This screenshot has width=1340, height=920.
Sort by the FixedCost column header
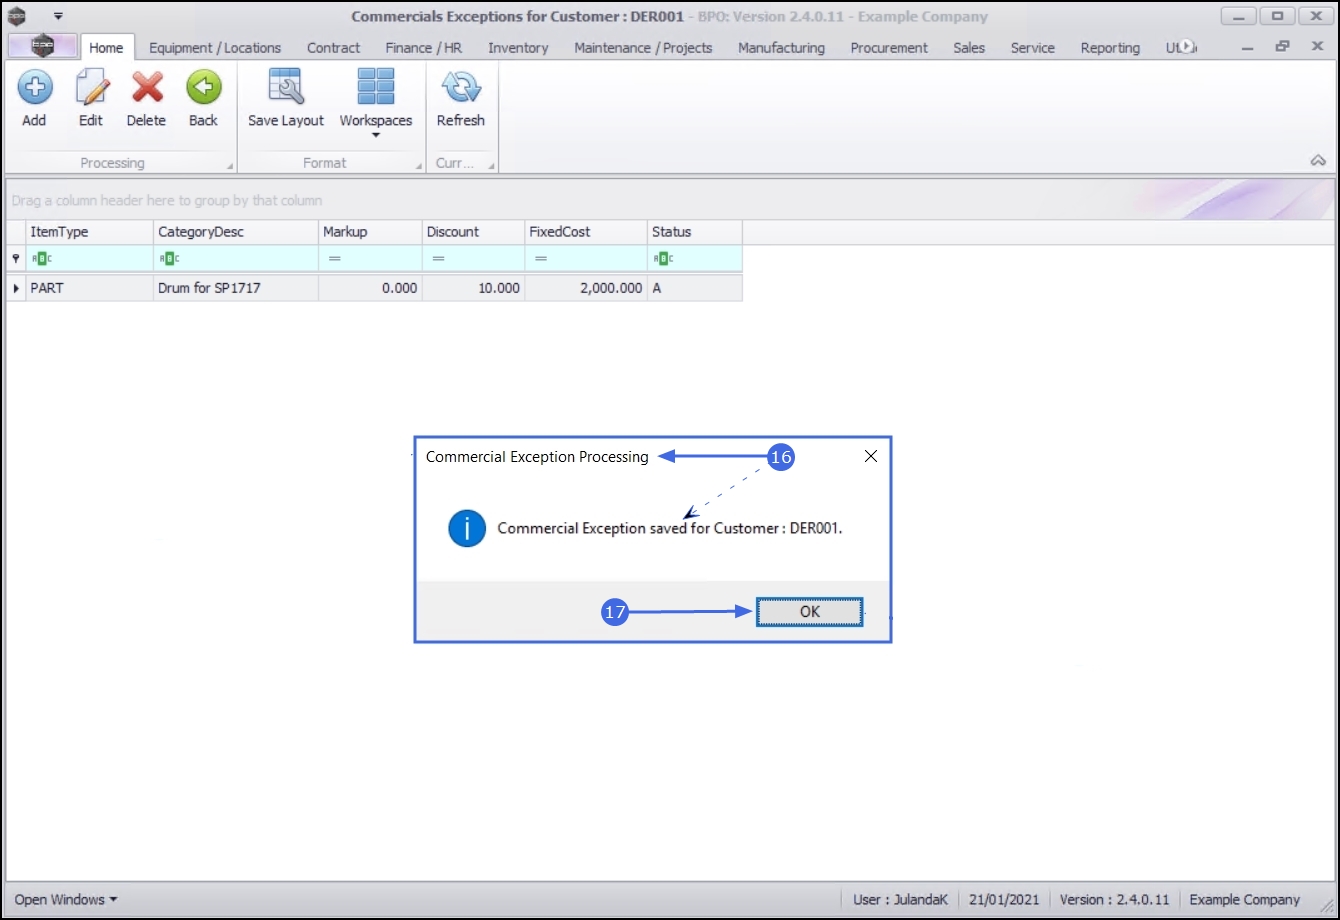click(586, 231)
